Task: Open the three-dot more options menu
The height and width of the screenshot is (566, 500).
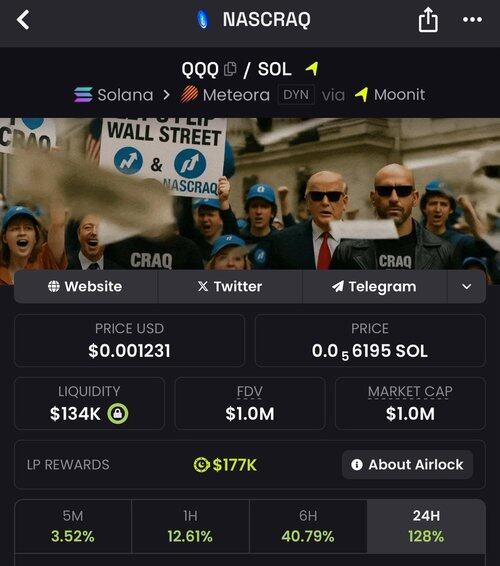Action: [472, 19]
